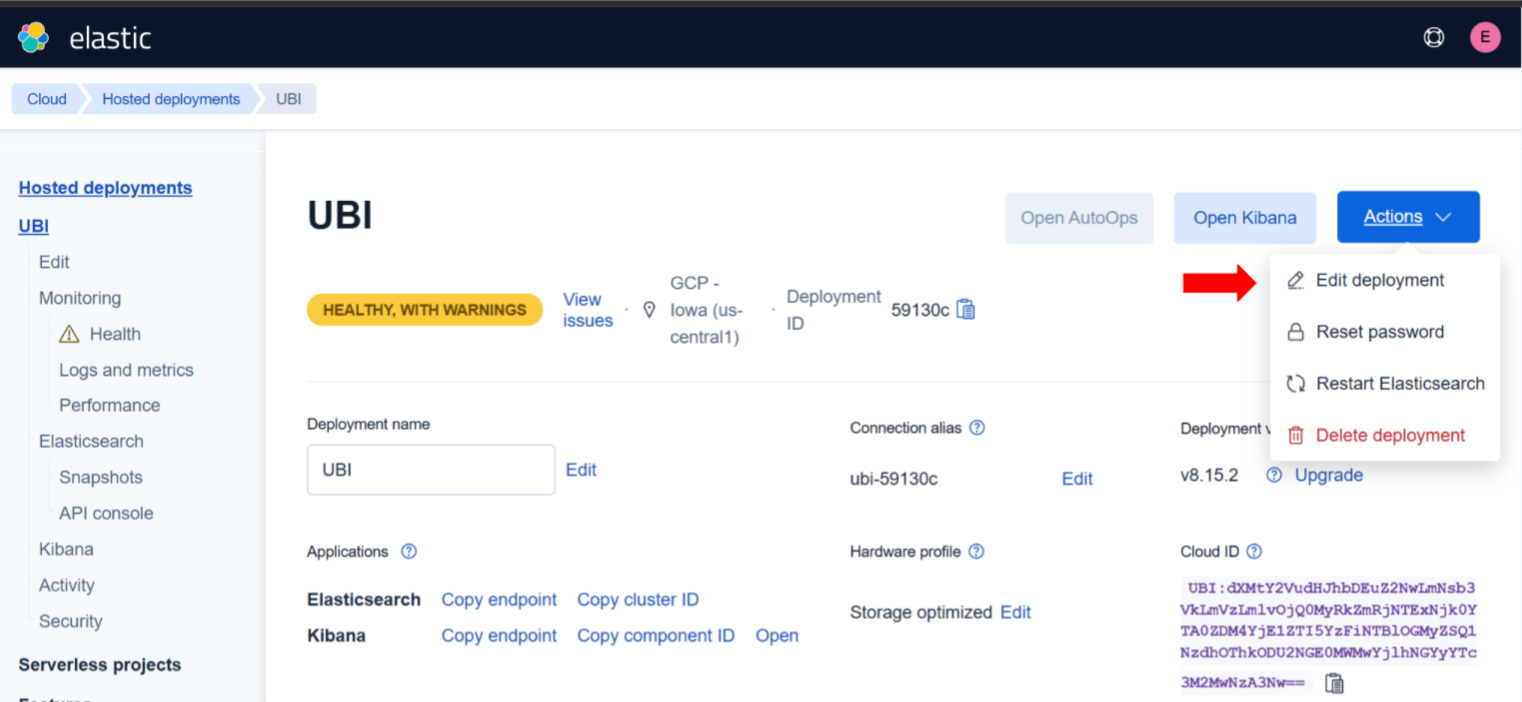This screenshot has width=1522, height=702.
Task: Open Kibana in the sidebar
Action: click(66, 549)
